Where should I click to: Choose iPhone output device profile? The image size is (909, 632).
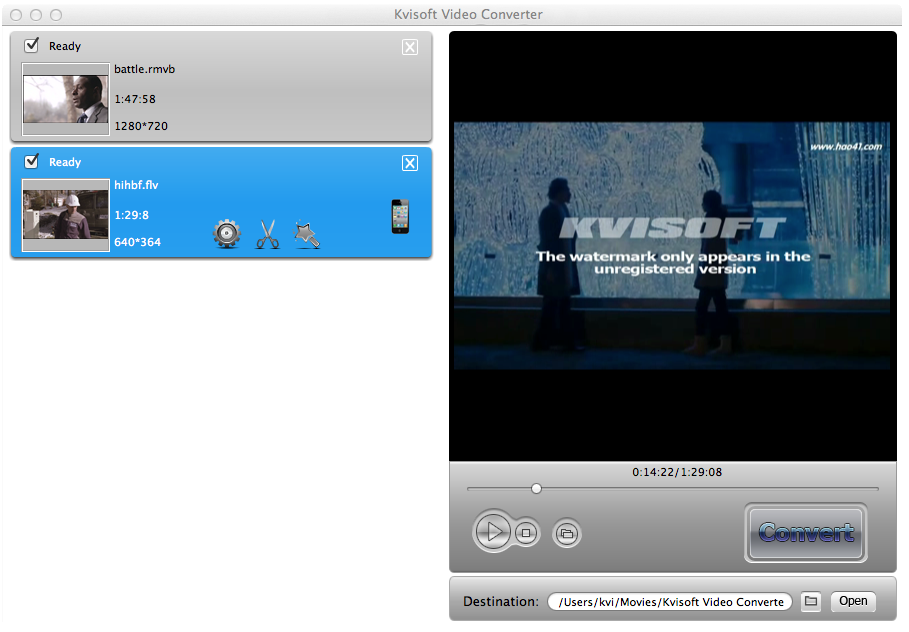pos(400,216)
